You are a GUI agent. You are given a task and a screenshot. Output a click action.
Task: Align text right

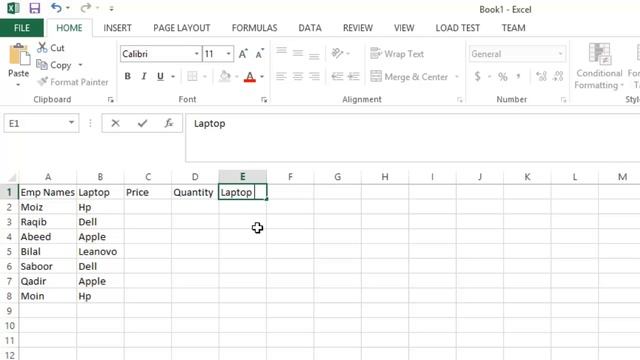pos(314,76)
